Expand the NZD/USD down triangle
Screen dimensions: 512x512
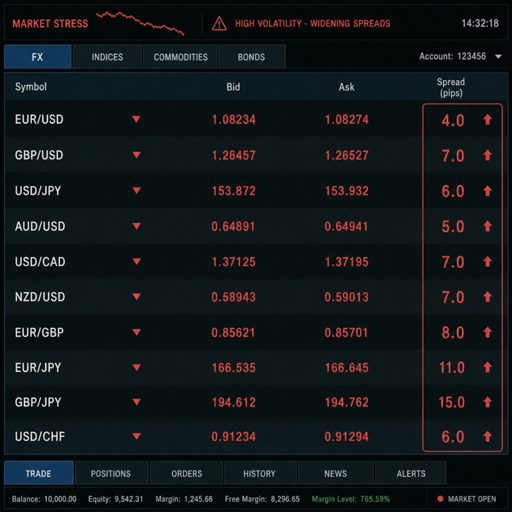(x=136, y=297)
